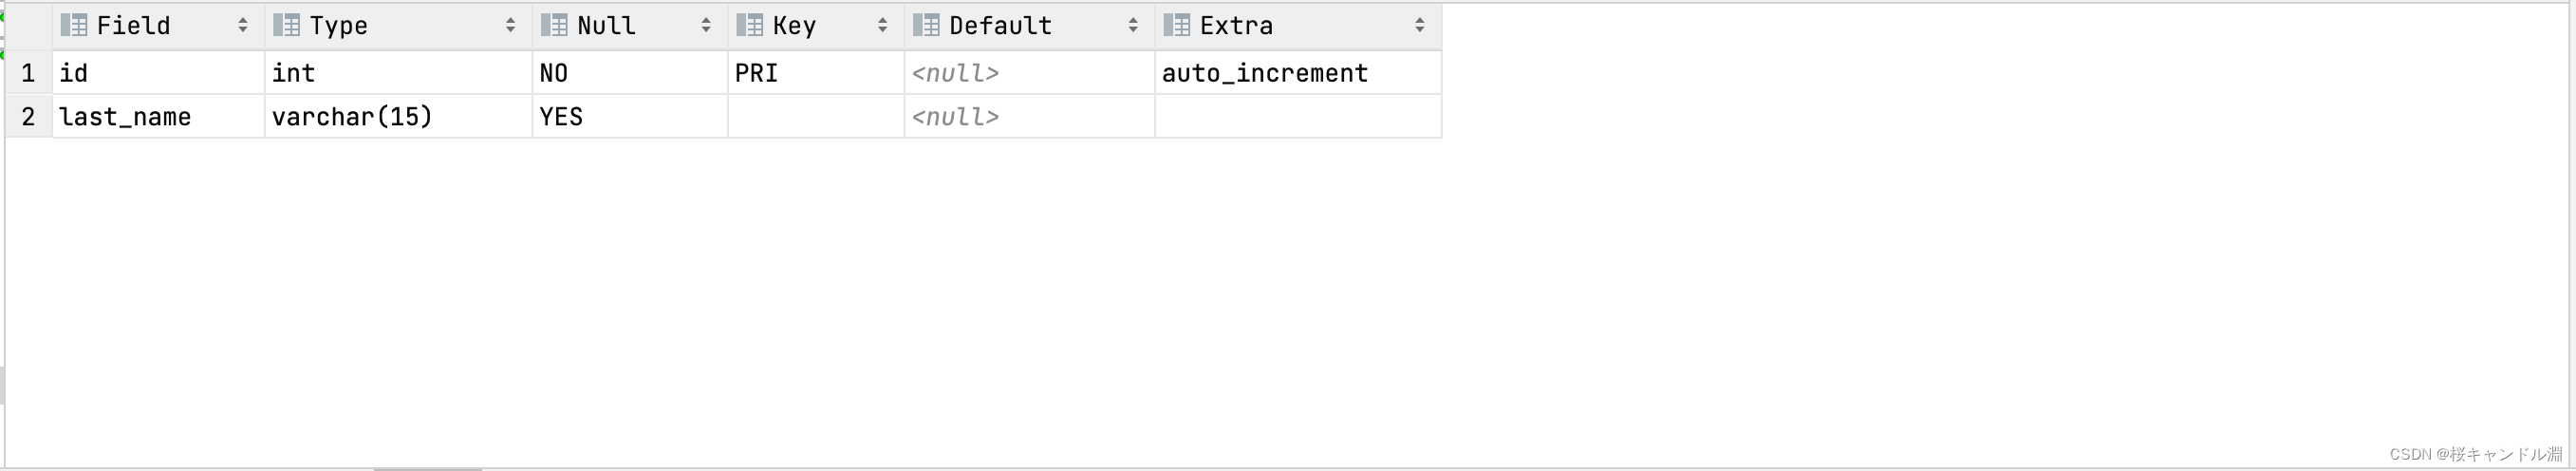
Task: Click the Field column table icon
Action: (74, 25)
